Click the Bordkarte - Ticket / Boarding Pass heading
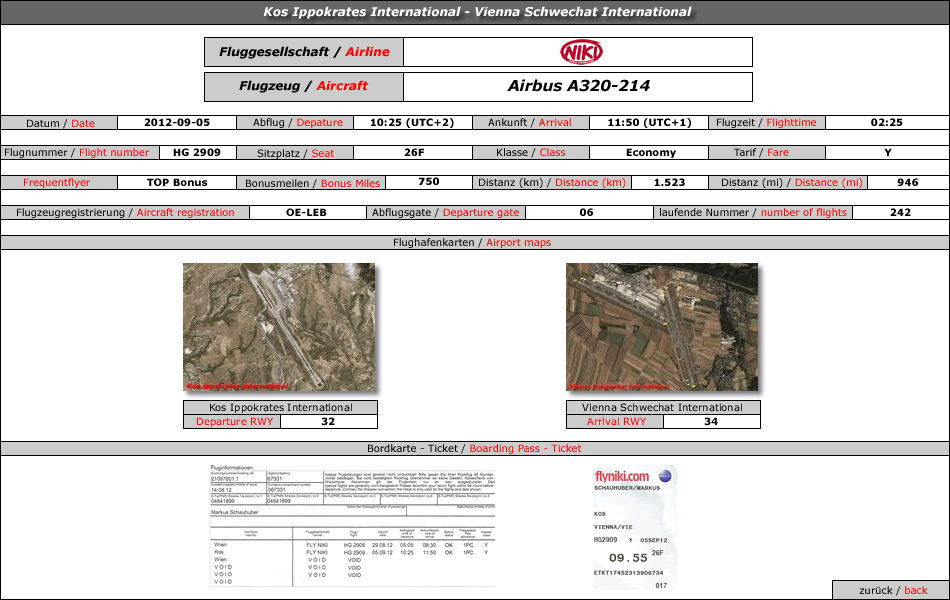Viewport: 950px width, 600px height. [x=475, y=448]
